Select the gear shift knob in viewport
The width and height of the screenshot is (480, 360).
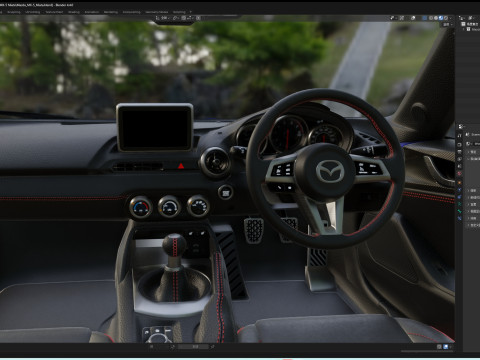(174, 245)
